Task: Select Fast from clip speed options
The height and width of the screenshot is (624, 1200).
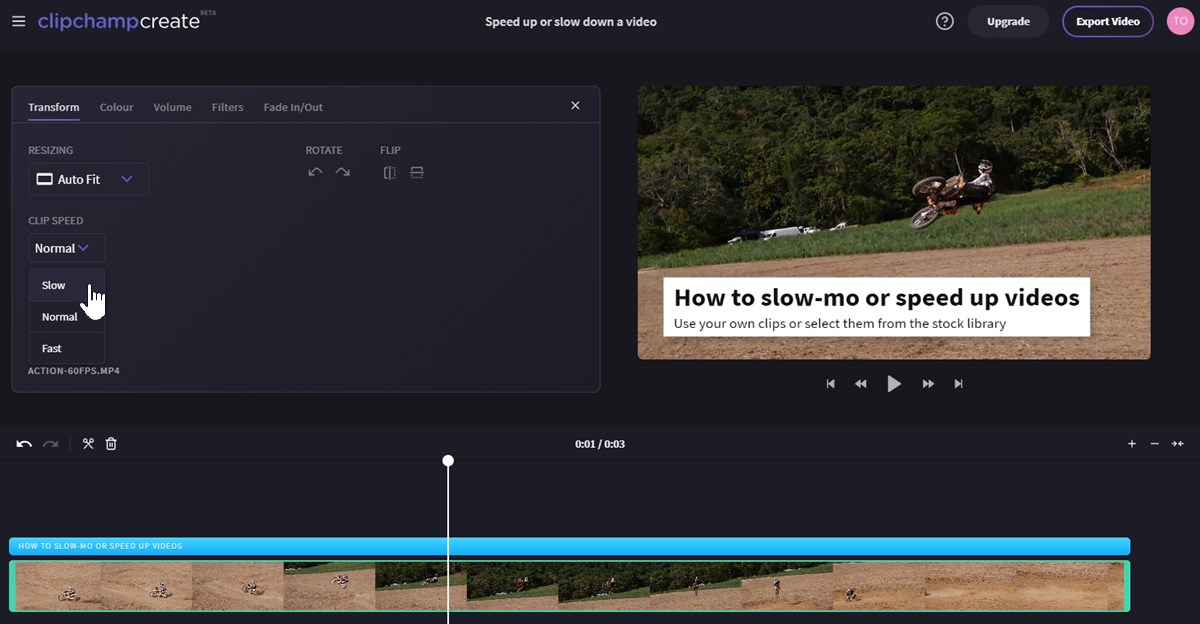Action: pyautogui.click(x=51, y=348)
